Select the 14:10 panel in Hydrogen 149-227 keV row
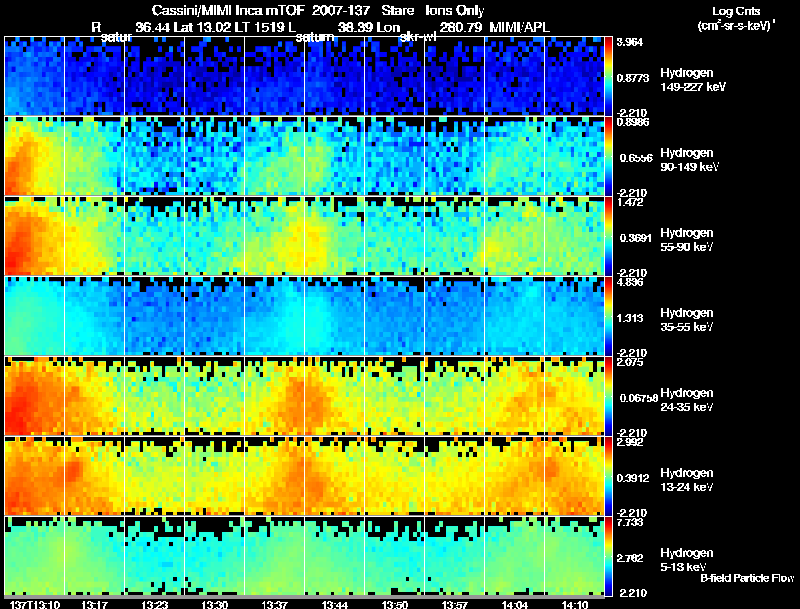This screenshot has height=609, width=800. click(574, 76)
